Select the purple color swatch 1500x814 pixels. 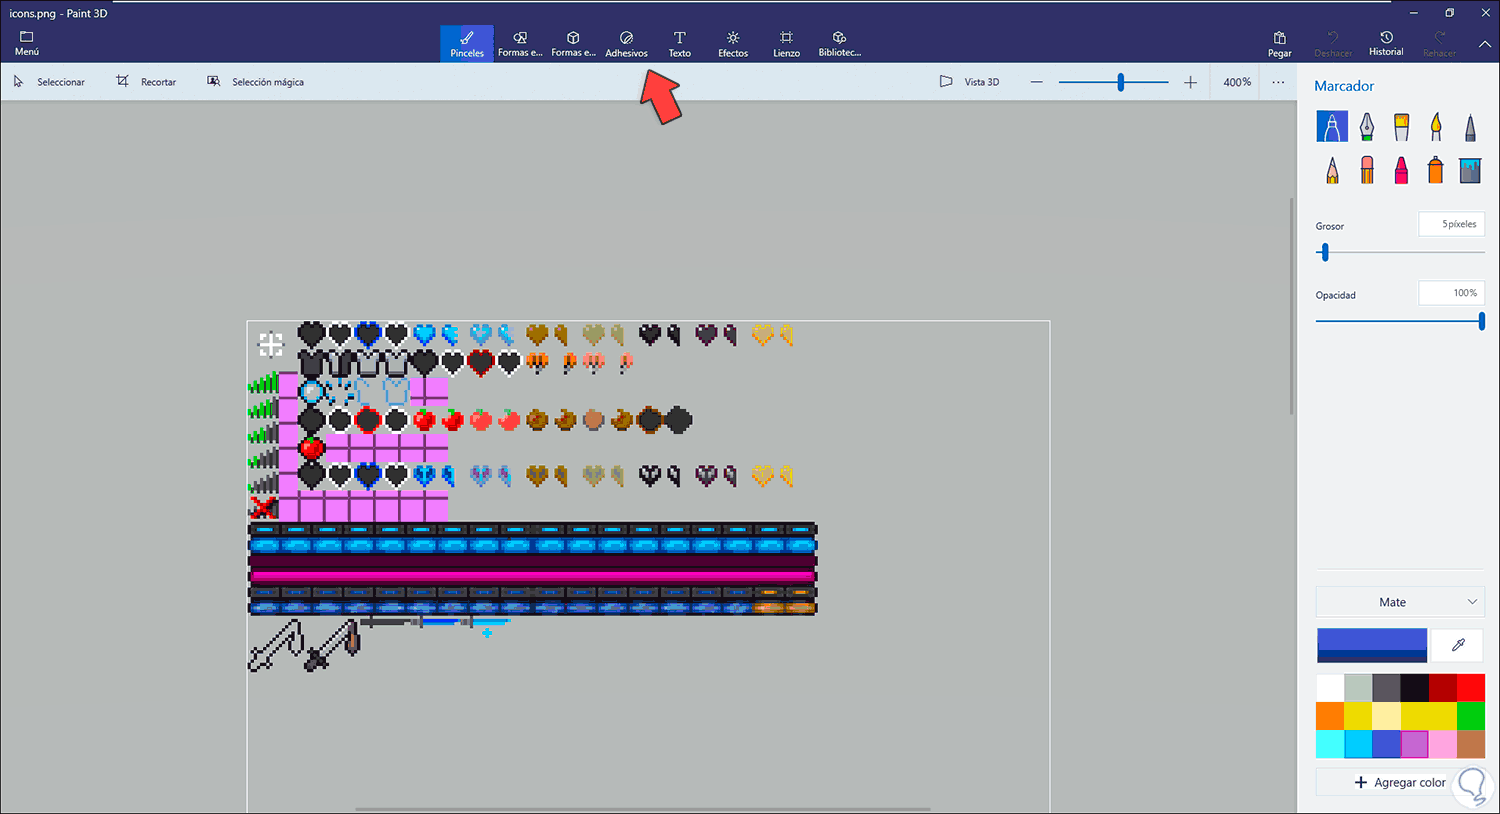(1415, 744)
